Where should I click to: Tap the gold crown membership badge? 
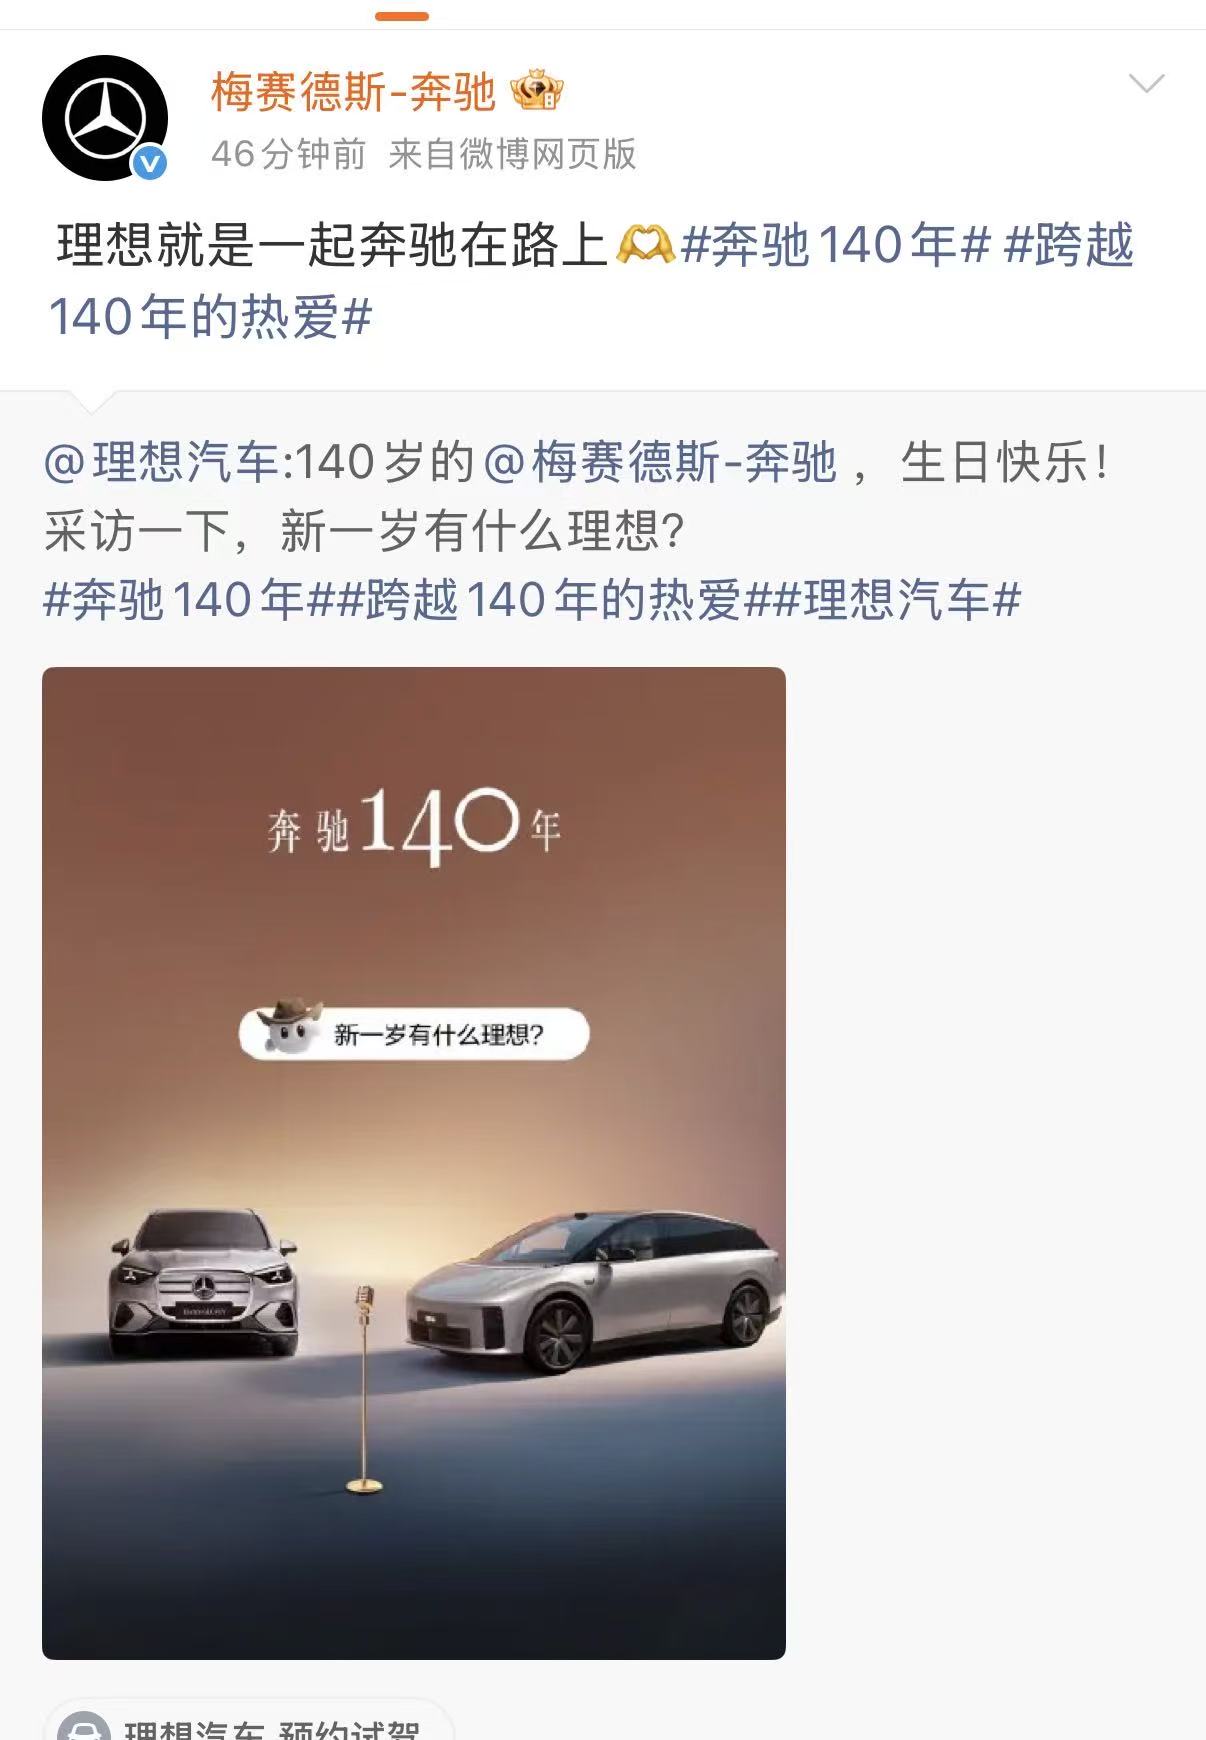click(537, 92)
